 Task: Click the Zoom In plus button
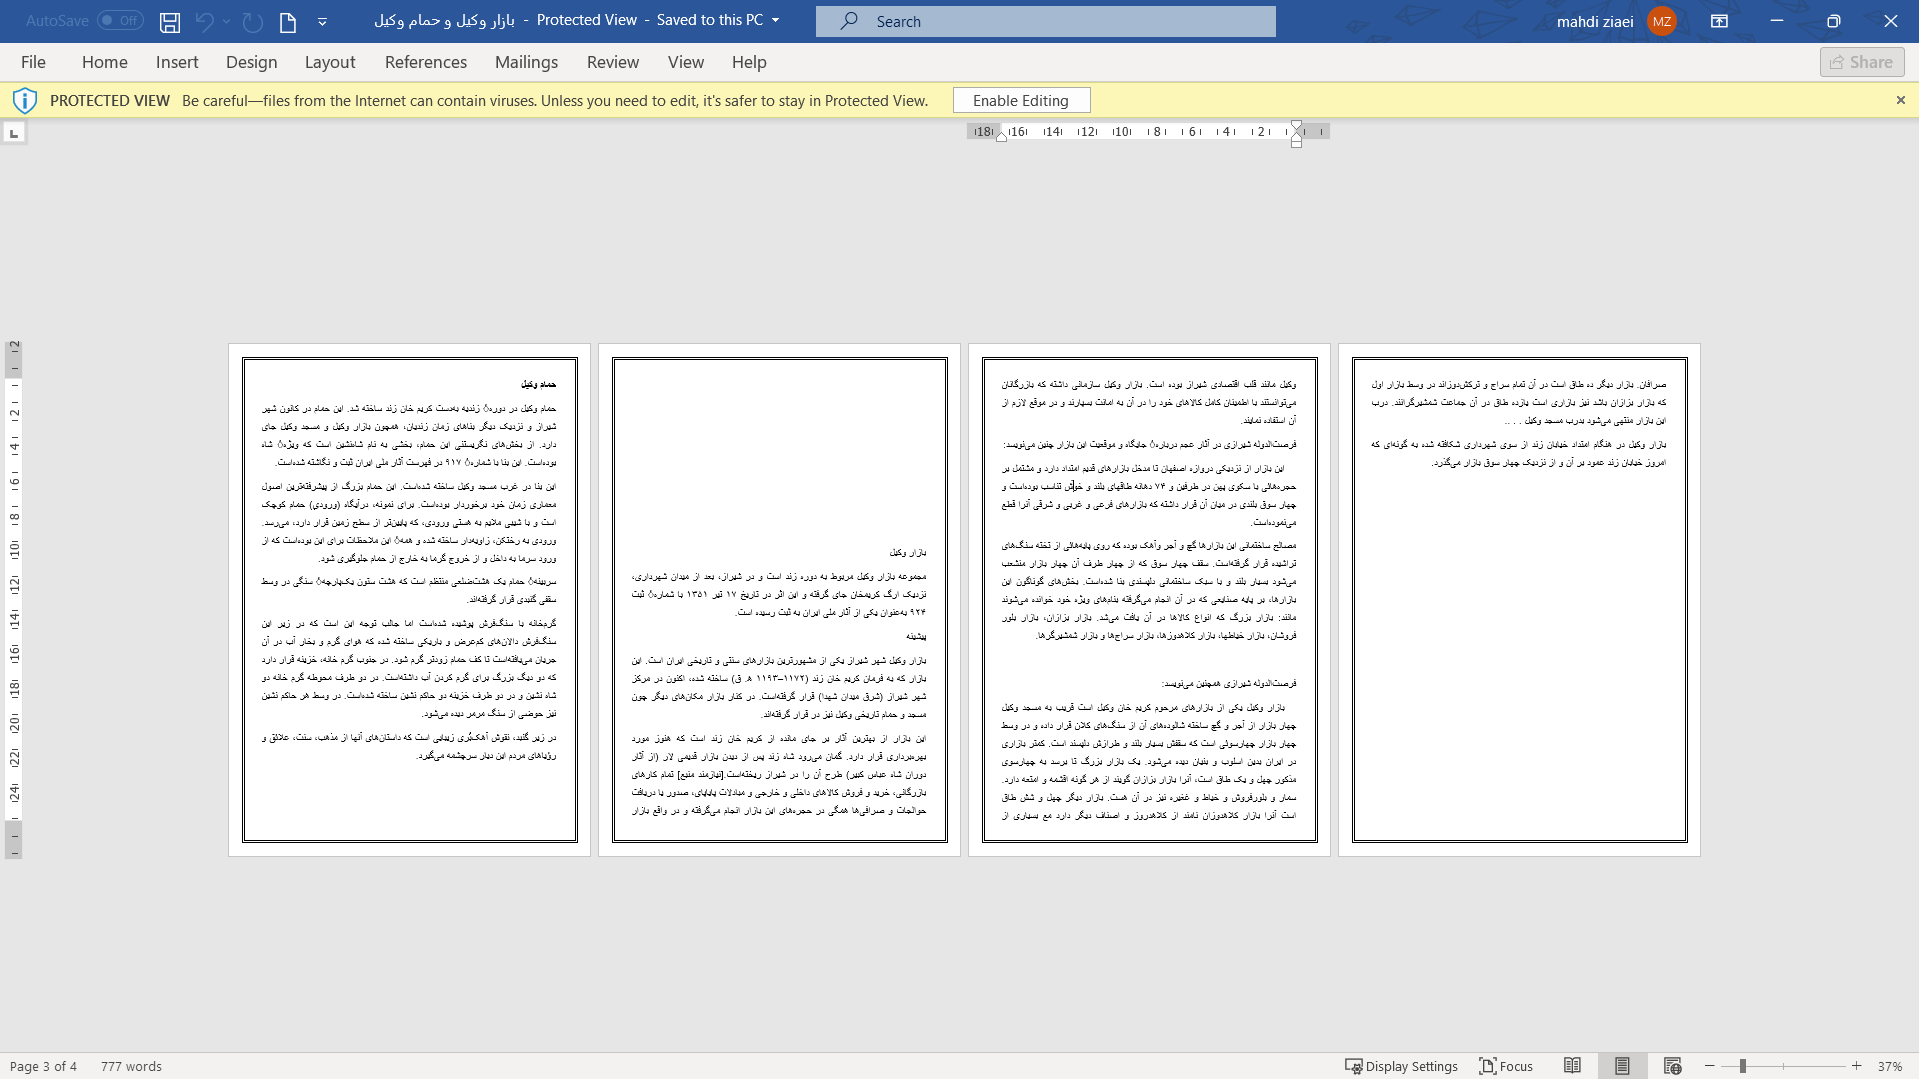point(1857,1066)
